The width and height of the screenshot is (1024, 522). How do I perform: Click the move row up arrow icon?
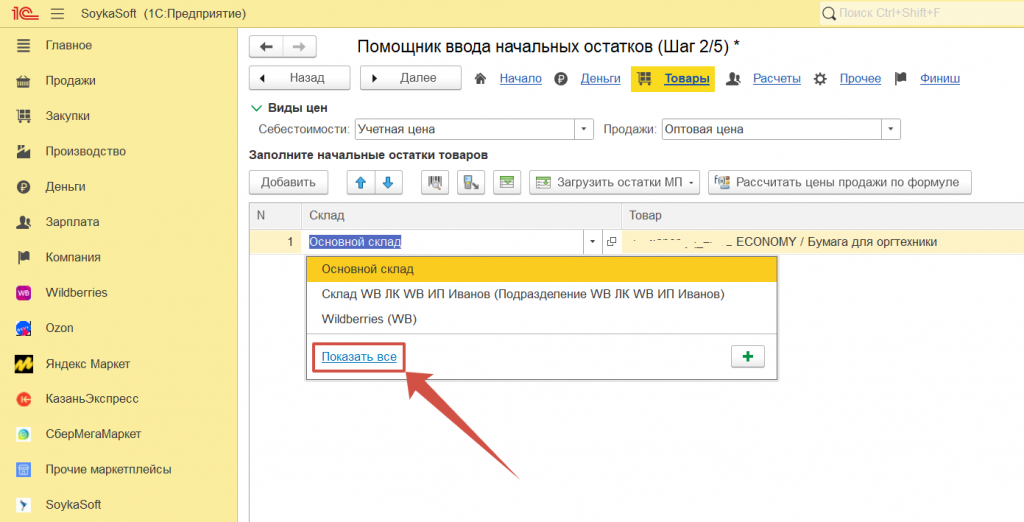pyautogui.click(x=360, y=182)
